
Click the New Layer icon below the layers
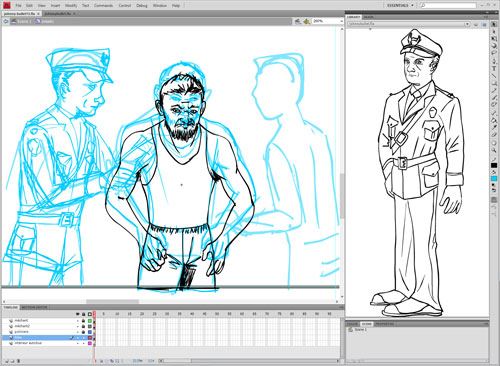pos(7,361)
